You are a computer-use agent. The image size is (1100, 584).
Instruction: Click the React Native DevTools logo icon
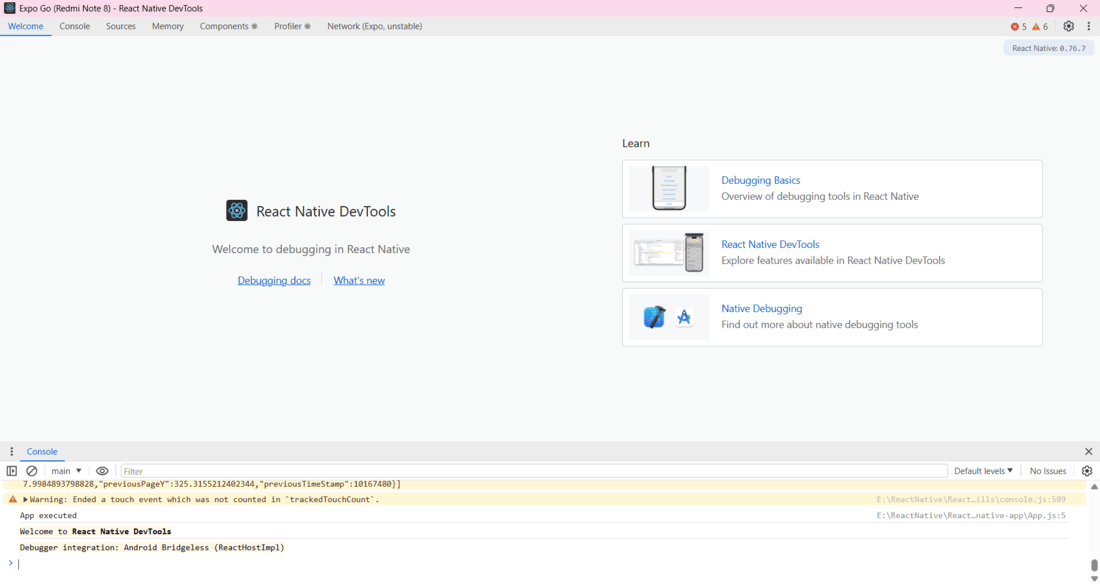pos(236,211)
